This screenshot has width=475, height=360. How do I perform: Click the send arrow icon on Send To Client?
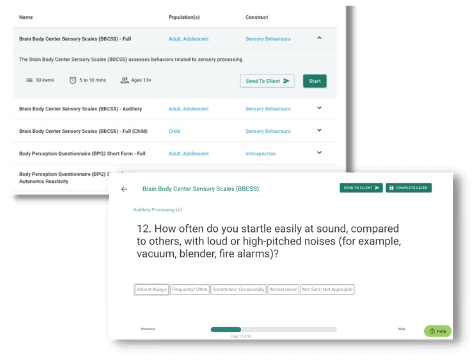point(286,81)
